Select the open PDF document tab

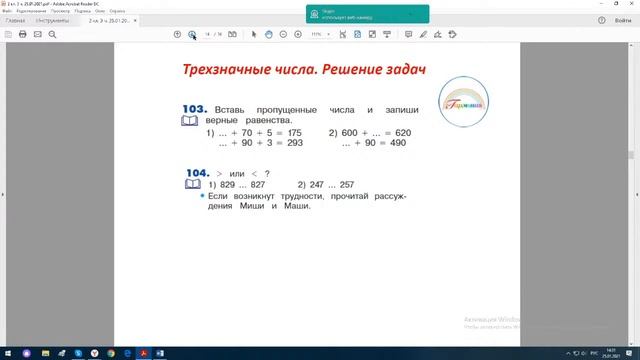click(x=109, y=20)
